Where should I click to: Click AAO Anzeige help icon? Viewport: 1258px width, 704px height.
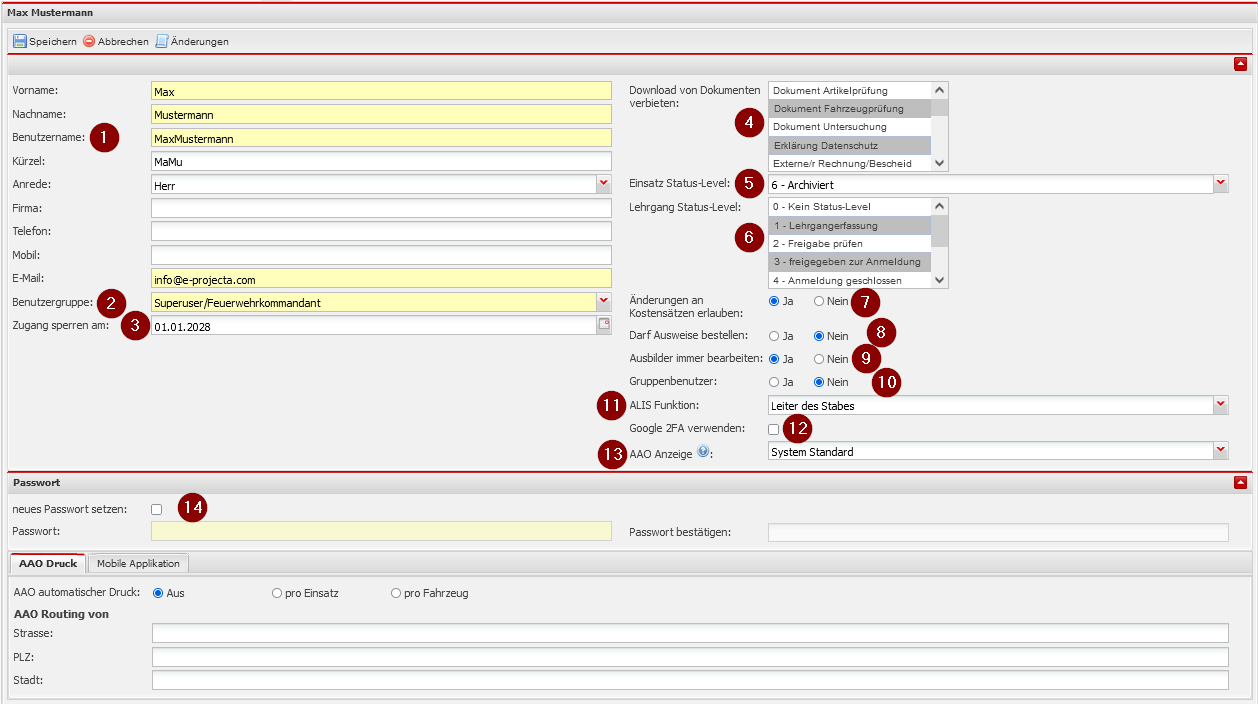(703, 452)
